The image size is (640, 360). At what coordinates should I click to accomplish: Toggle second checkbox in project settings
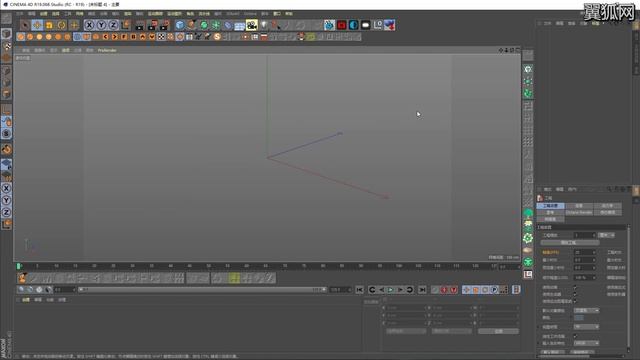(575, 294)
